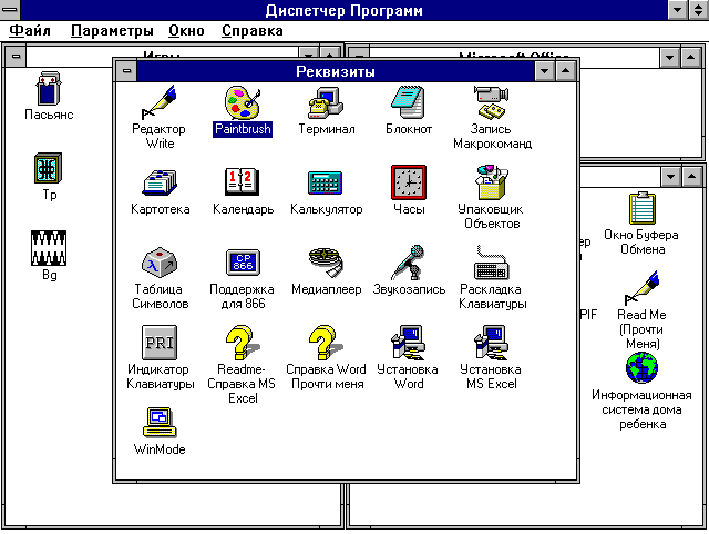Viewport: 709px width, 534px height.
Task: Select the Раскладка Клавиатуры icon
Action: pos(492,262)
